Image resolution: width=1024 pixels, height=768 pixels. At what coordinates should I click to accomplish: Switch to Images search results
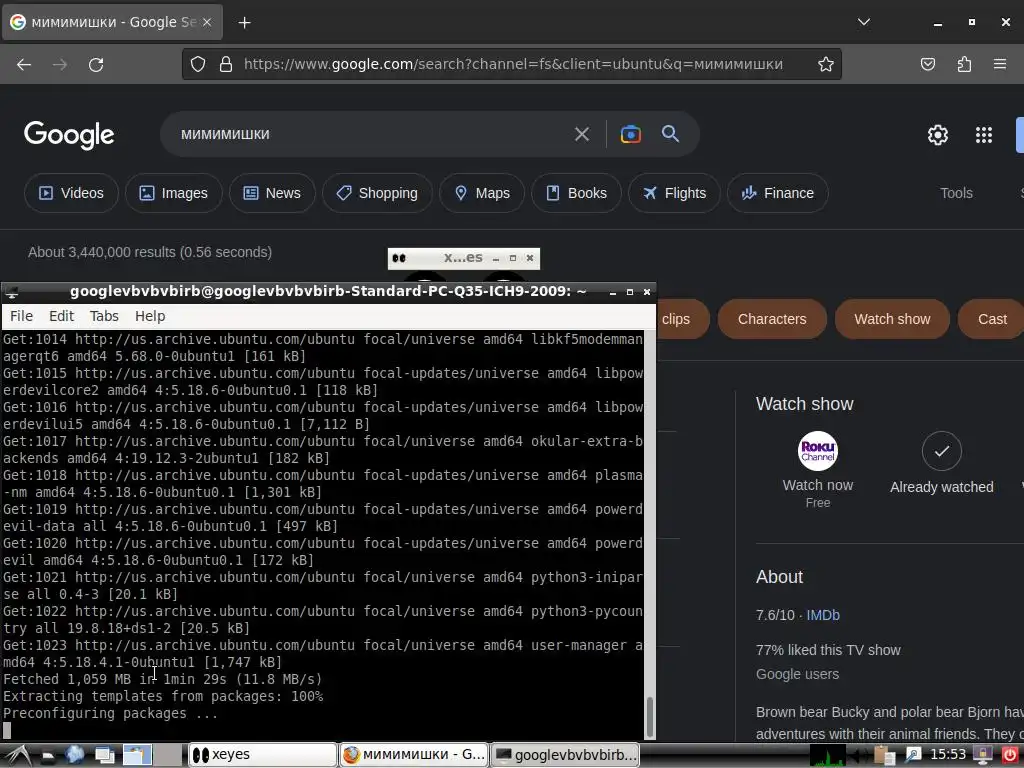(x=174, y=193)
